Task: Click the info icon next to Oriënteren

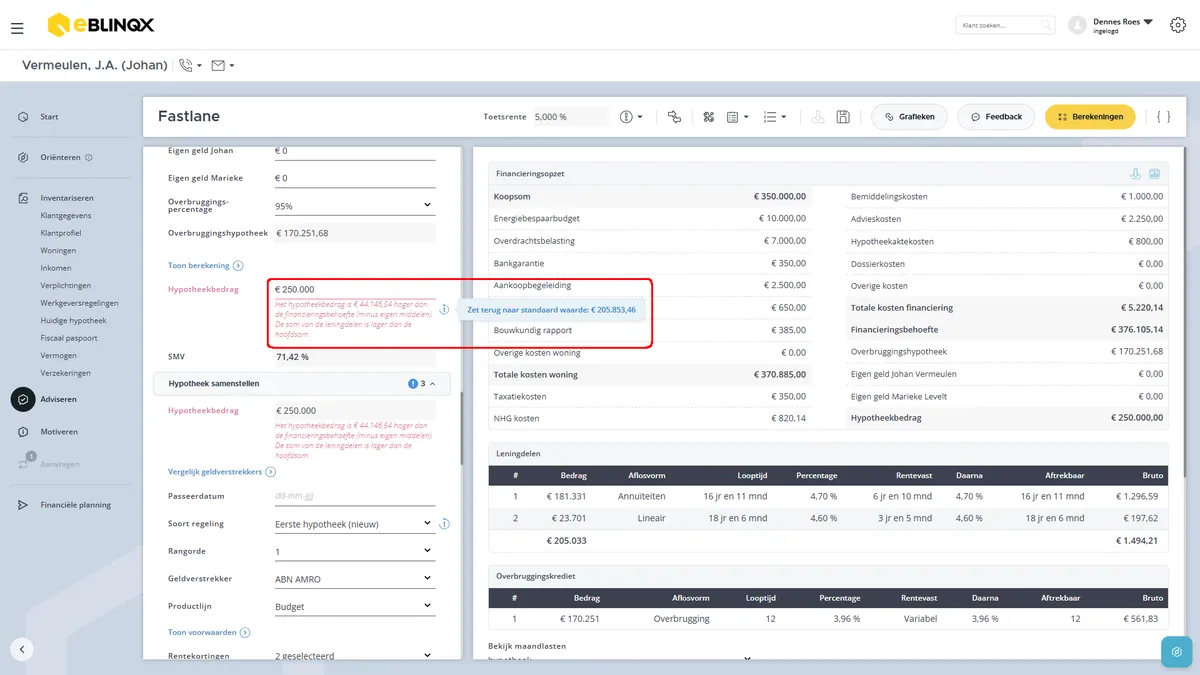Action: [x=89, y=157]
